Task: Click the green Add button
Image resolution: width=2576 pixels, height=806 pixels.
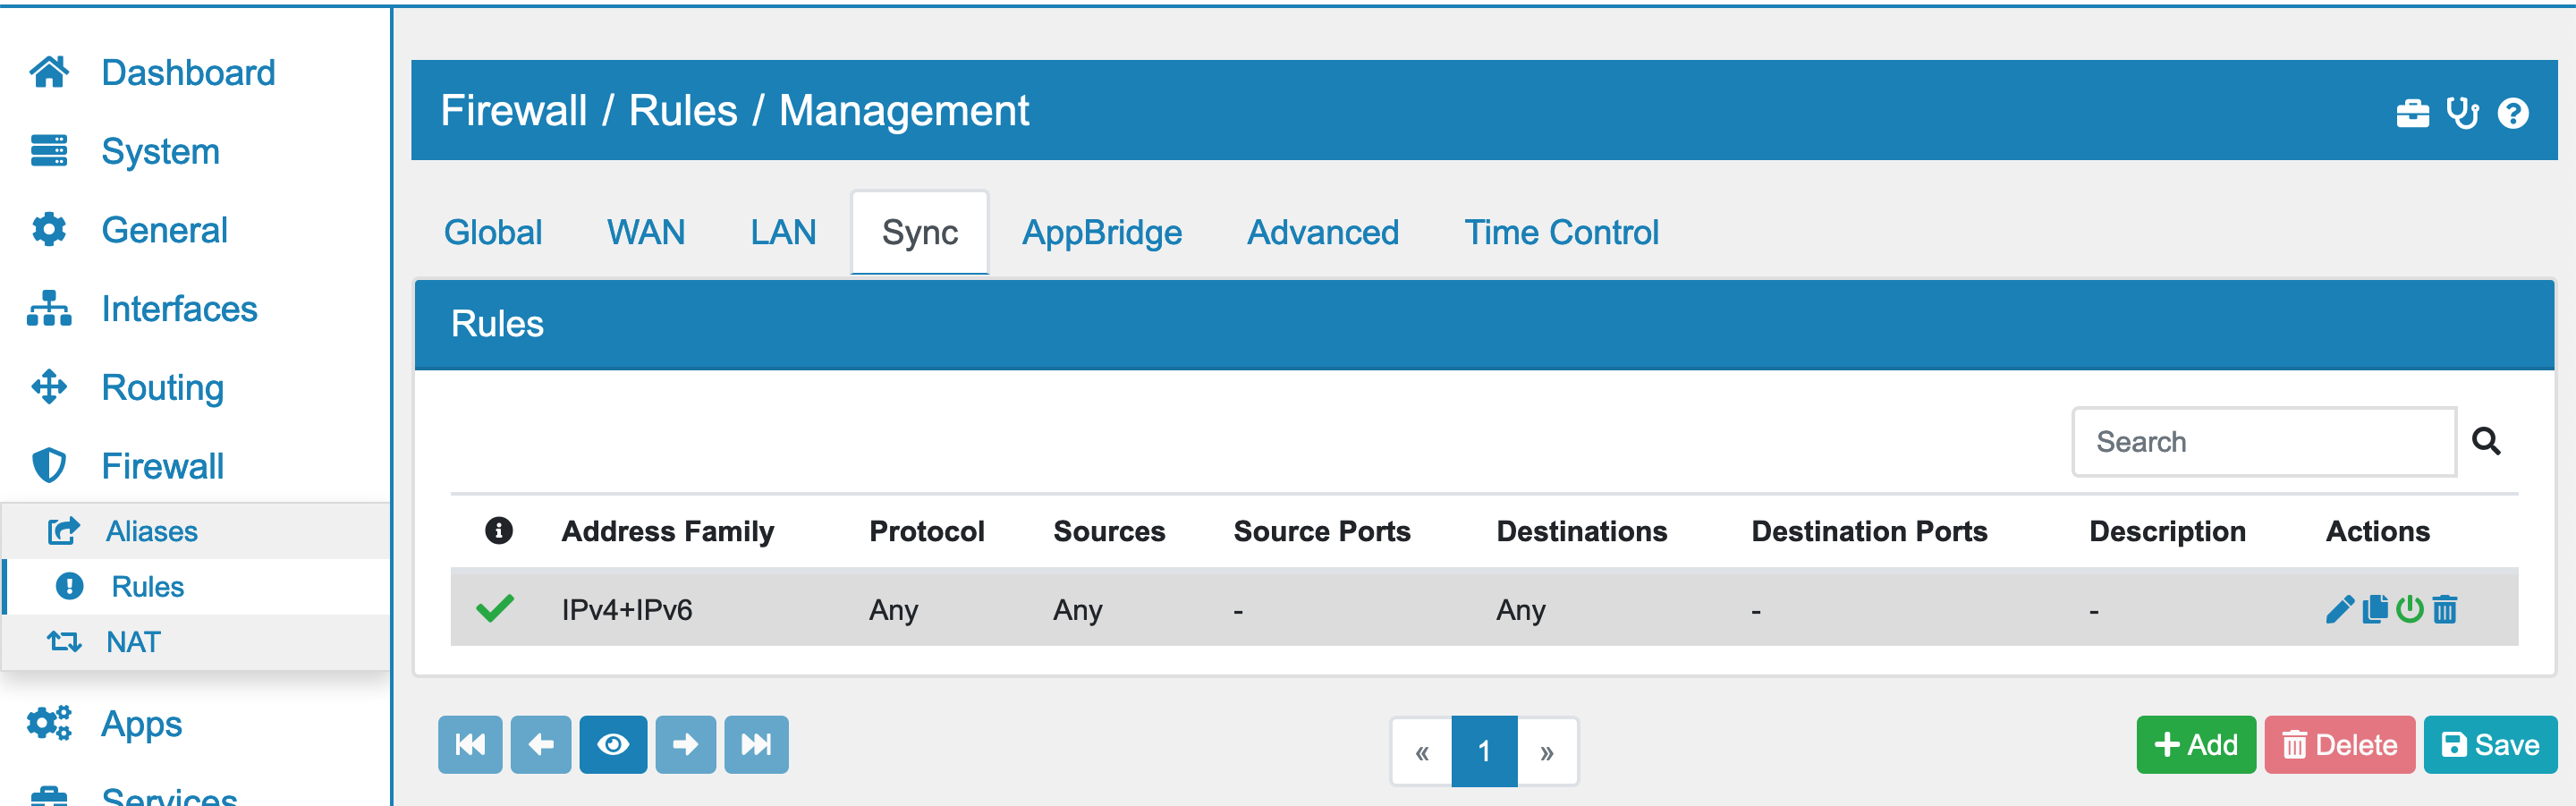Action: 2196,745
